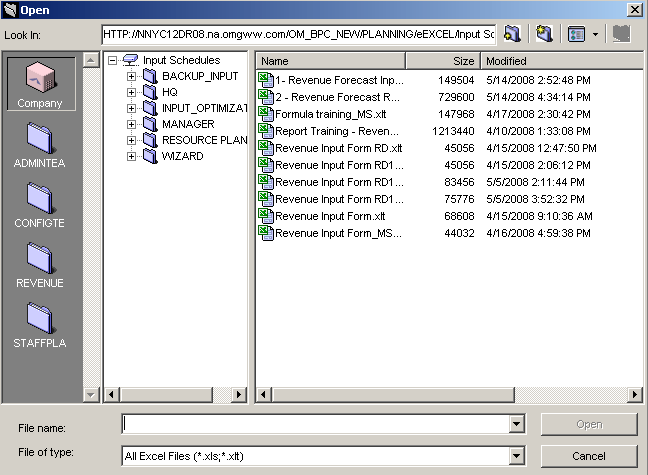Click the Look In path field

(298, 34)
